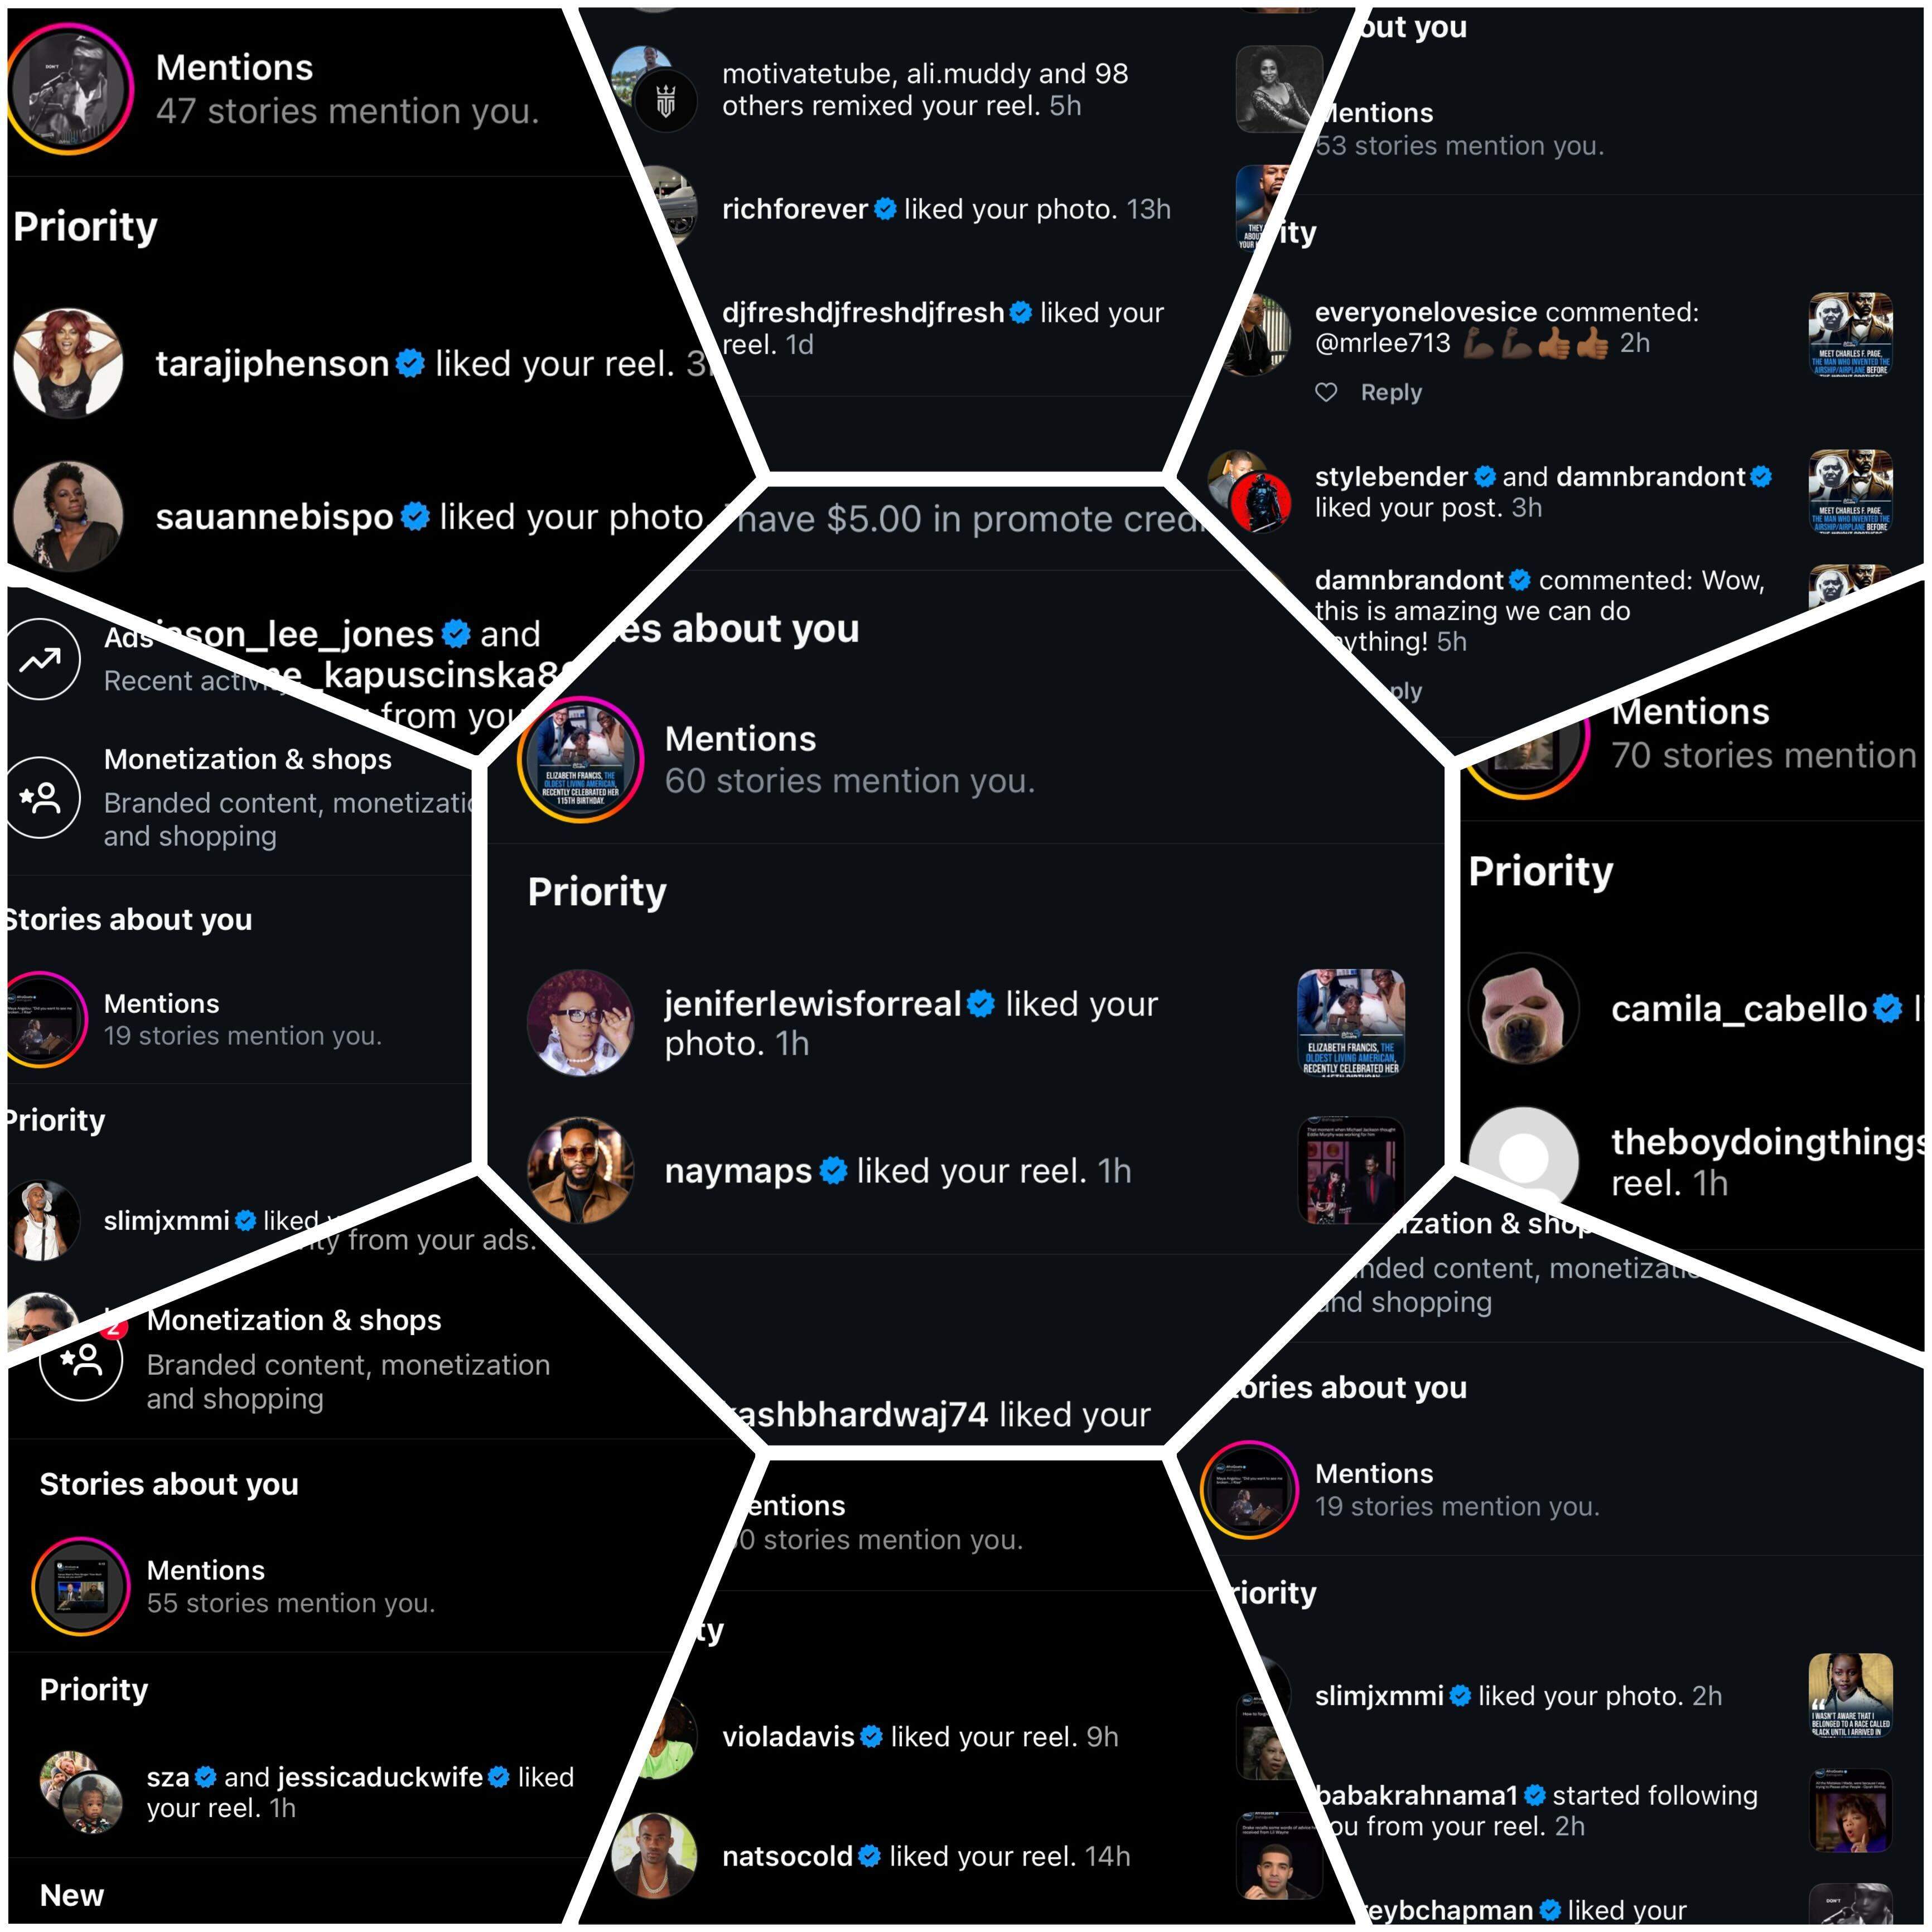Tap naymaps profile picture
This screenshot has height=1932, width=1932.
click(x=580, y=1170)
